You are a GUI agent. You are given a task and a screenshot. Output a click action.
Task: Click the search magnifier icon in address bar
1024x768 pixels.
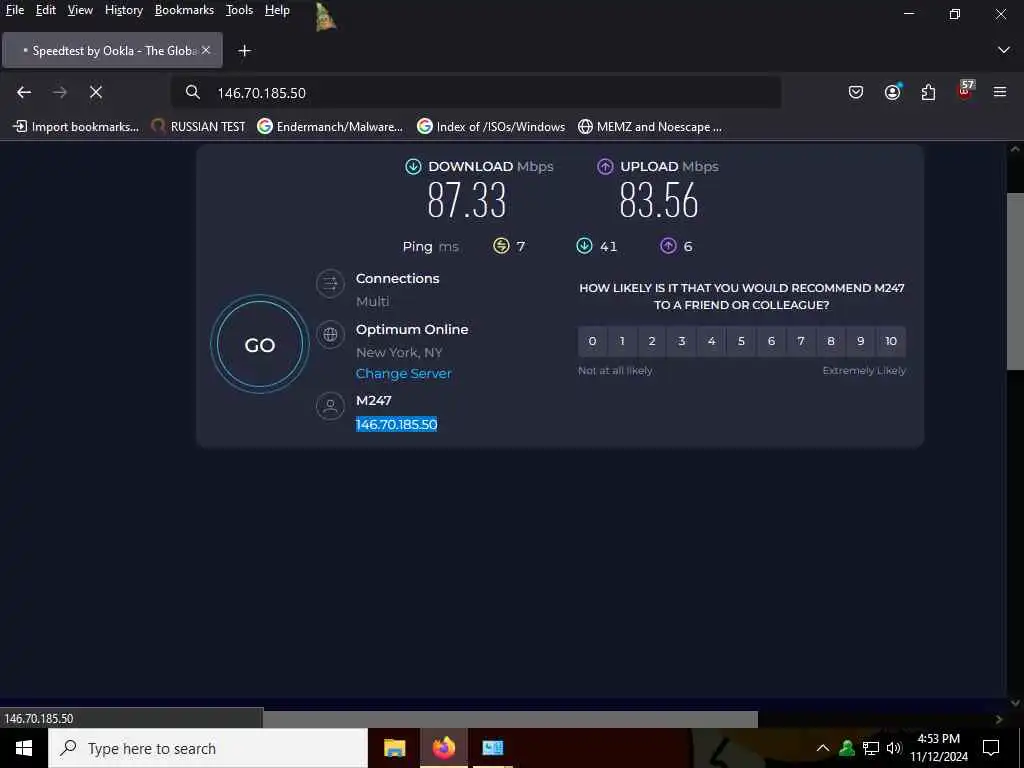(193, 92)
